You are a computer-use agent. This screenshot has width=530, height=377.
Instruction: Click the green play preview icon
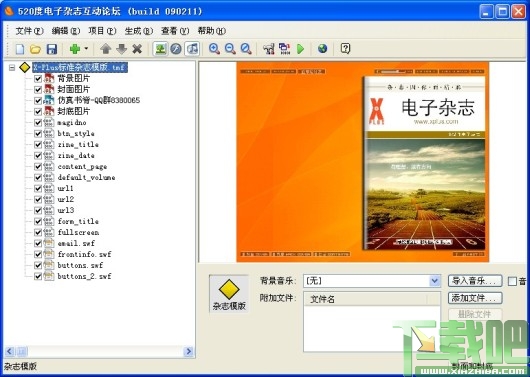[300, 49]
